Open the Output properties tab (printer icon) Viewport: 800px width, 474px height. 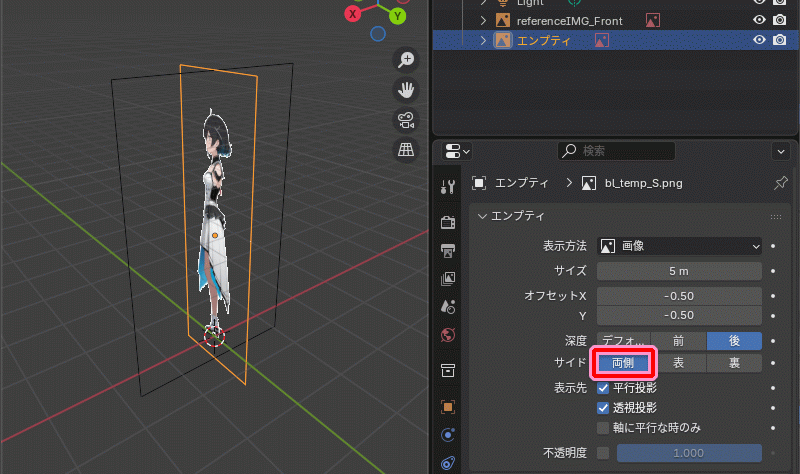(x=448, y=248)
